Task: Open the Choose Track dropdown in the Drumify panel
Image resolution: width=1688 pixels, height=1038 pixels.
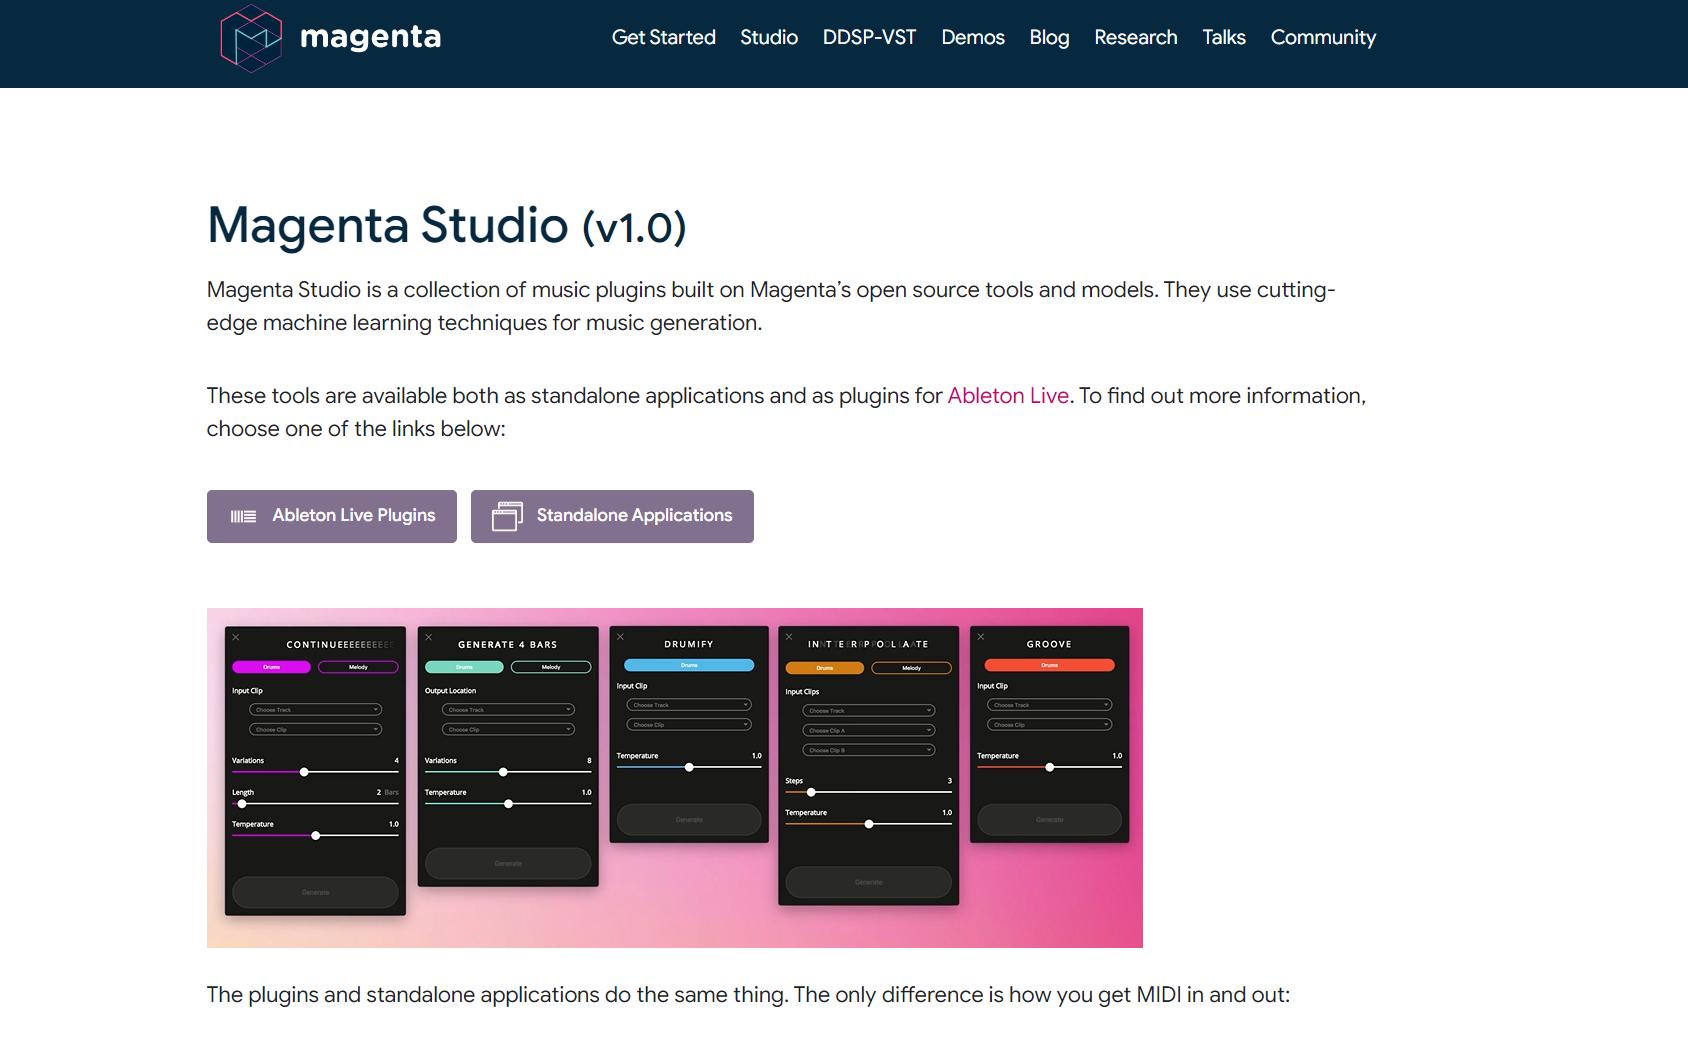Action: pyautogui.click(x=689, y=705)
